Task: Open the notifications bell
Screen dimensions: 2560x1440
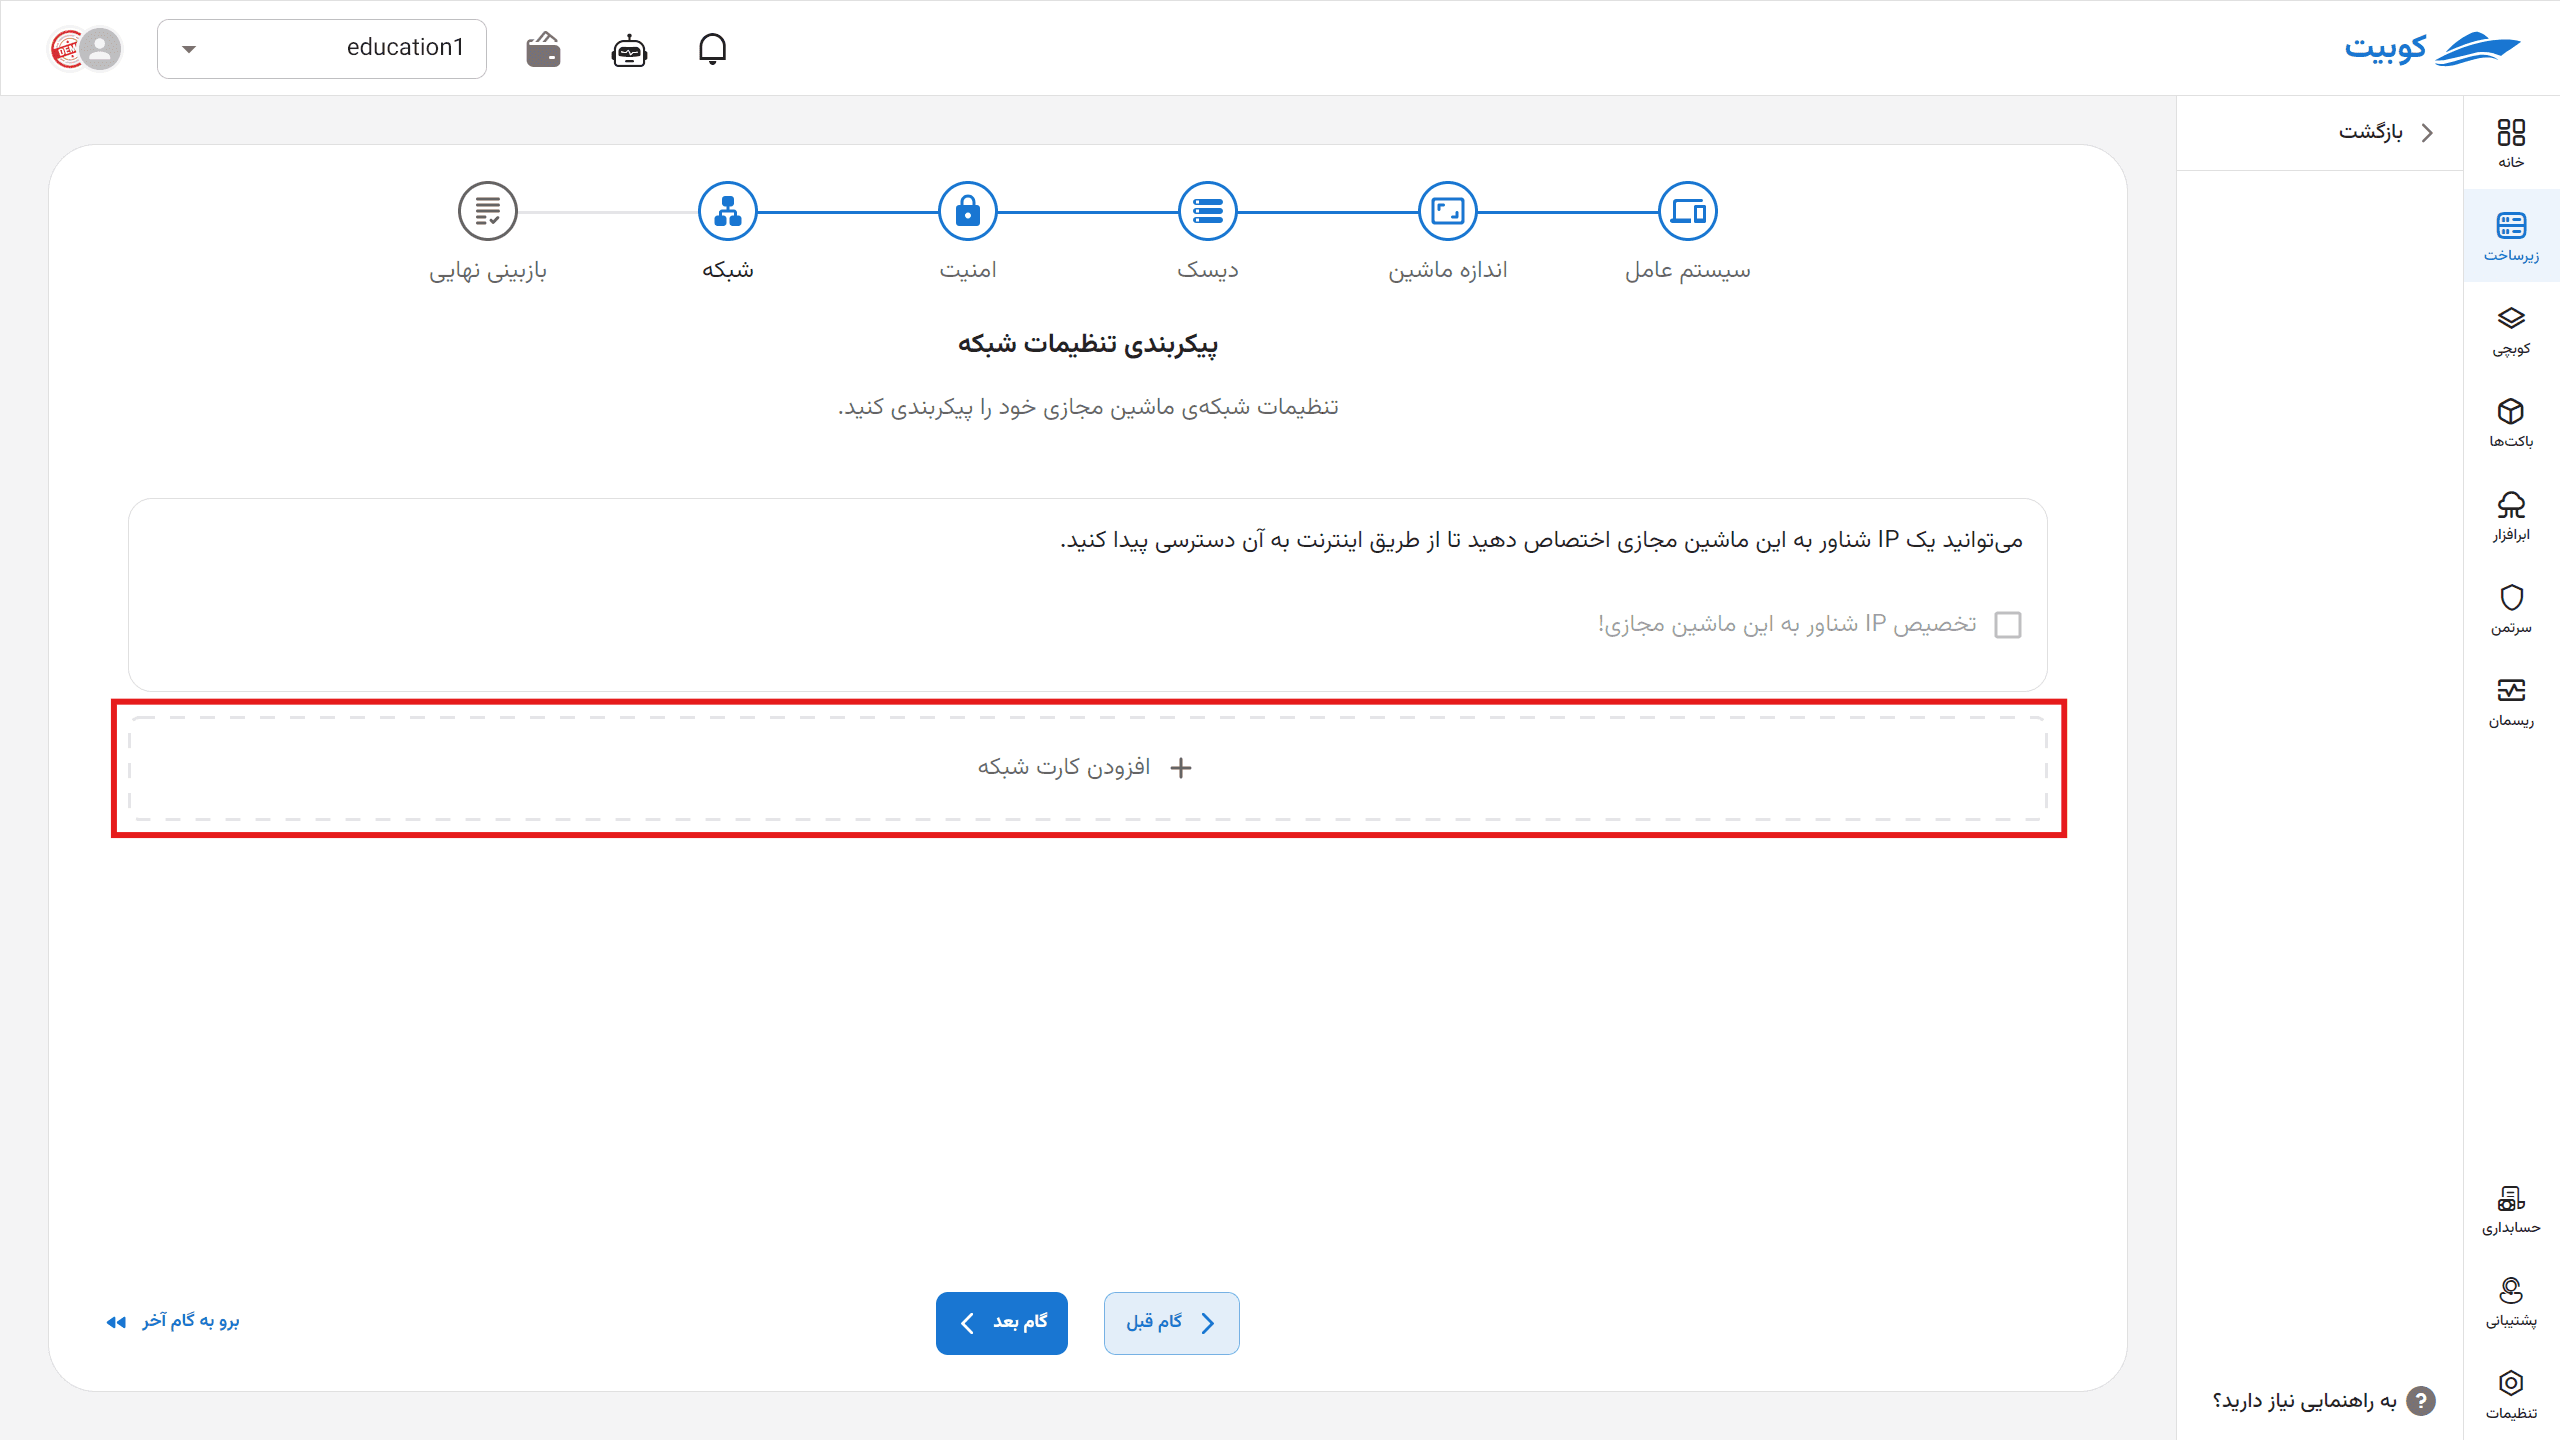Action: point(712,48)
